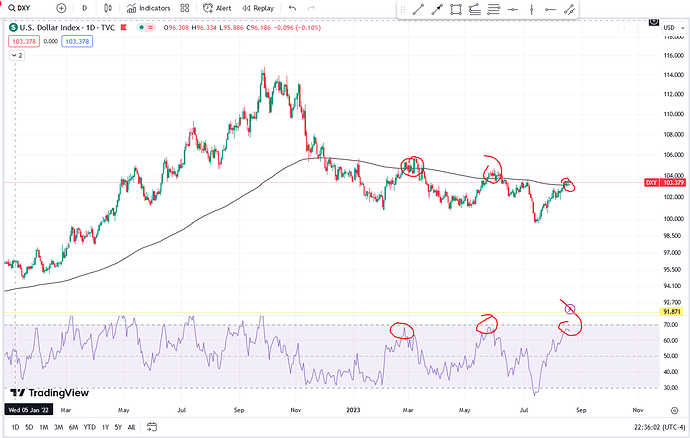
Task: Set range to 6M
Action: click(73, 427)
